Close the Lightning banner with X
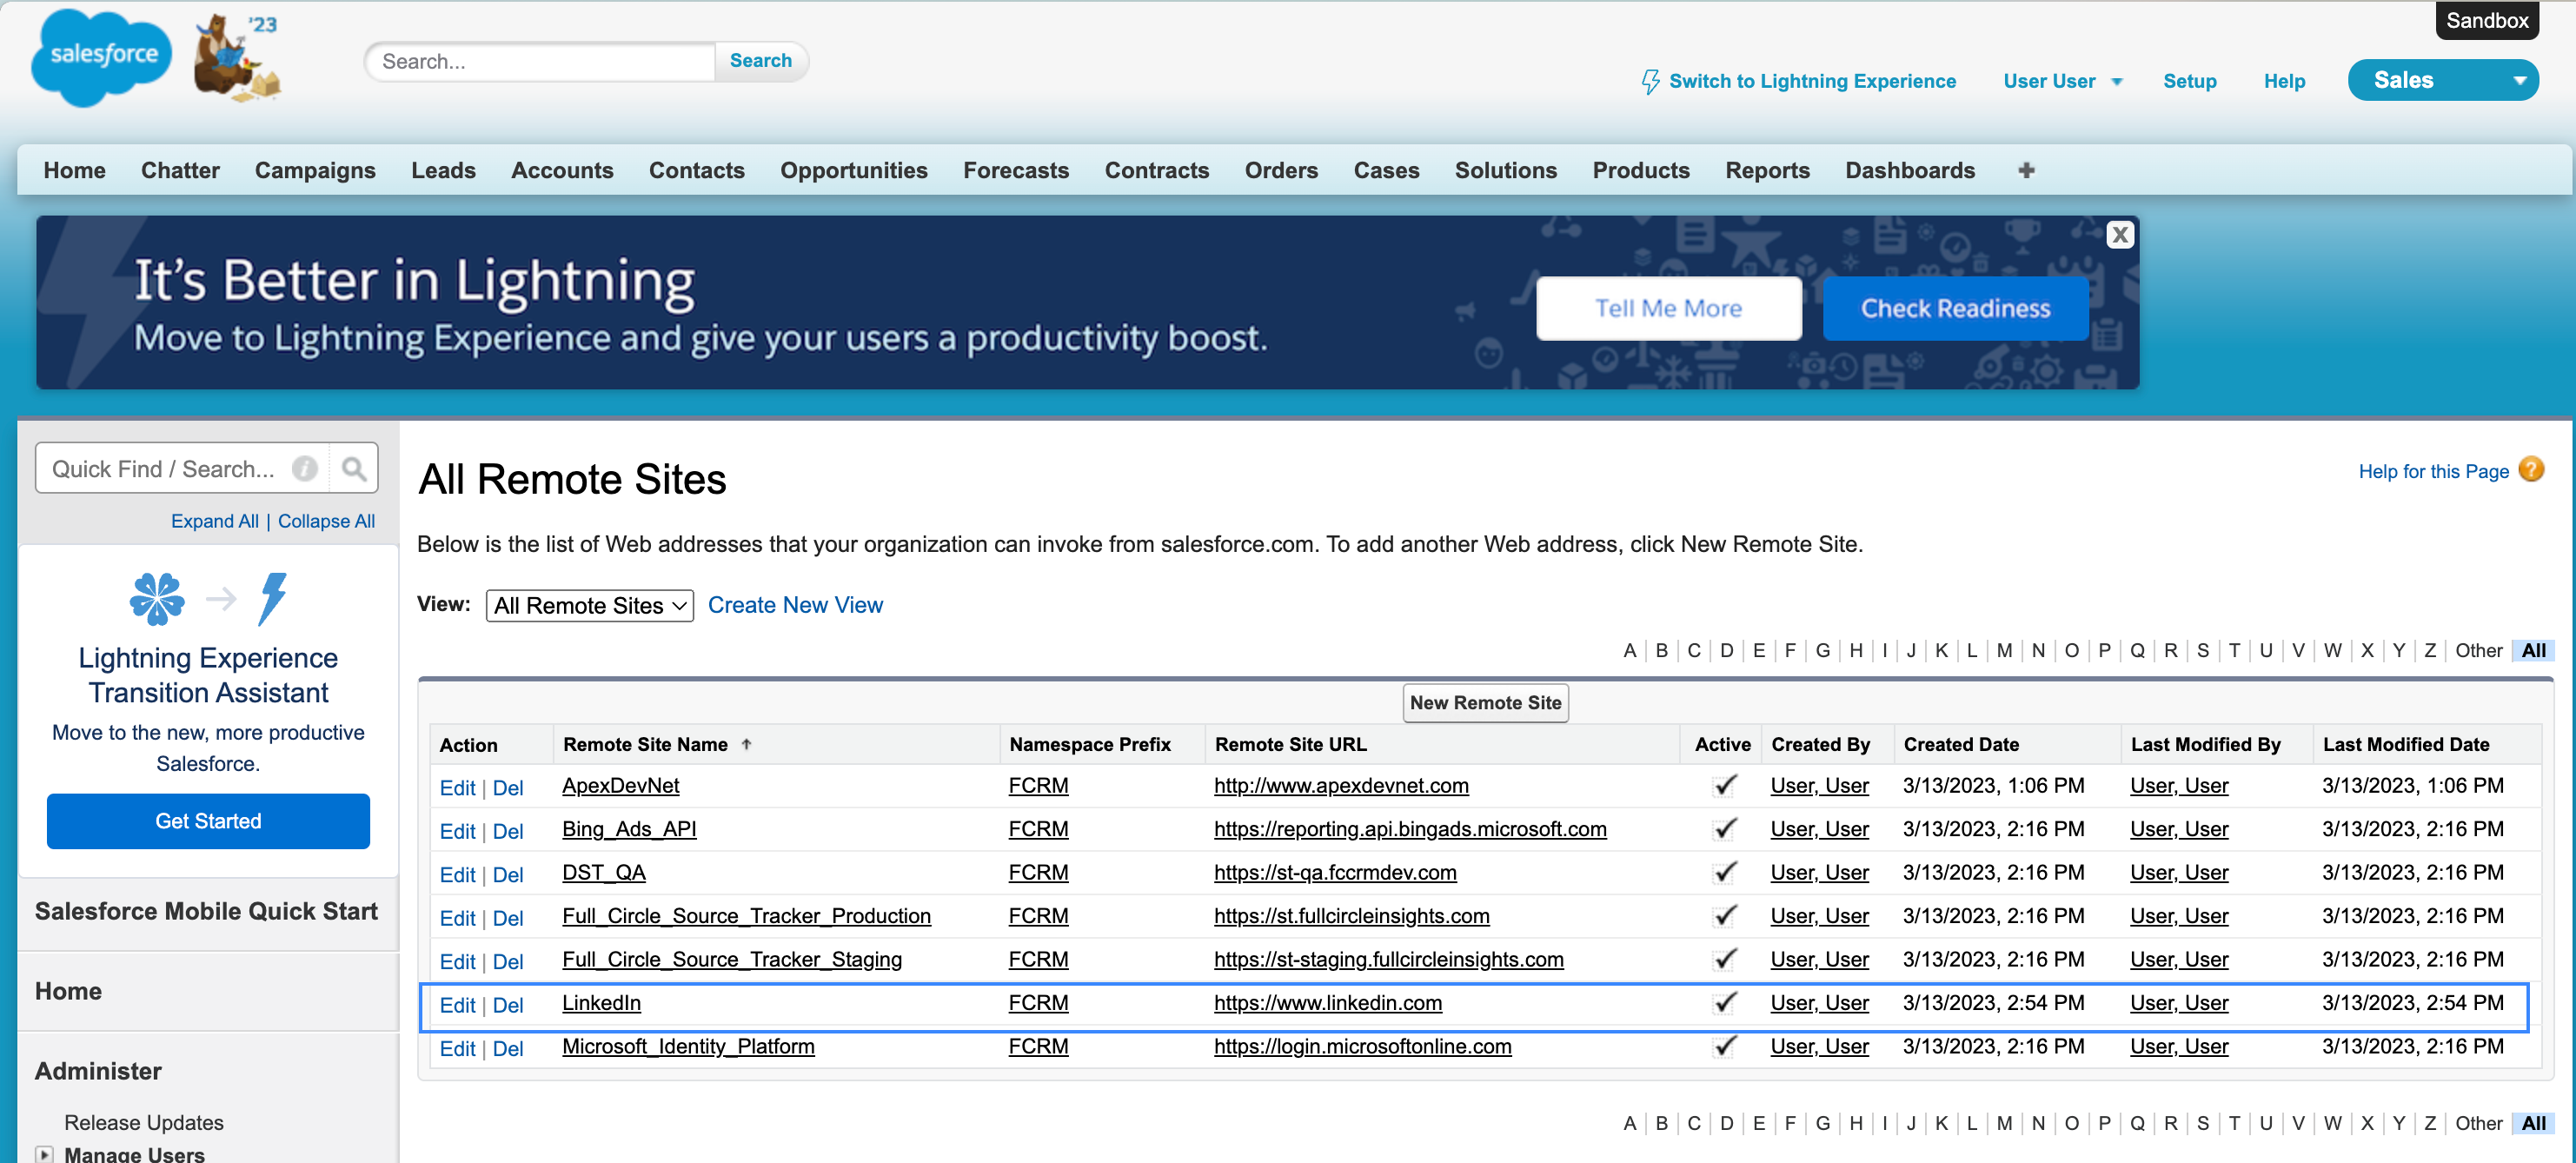The height and width of the screenshot is (1163, 2576). (2119, 234)
